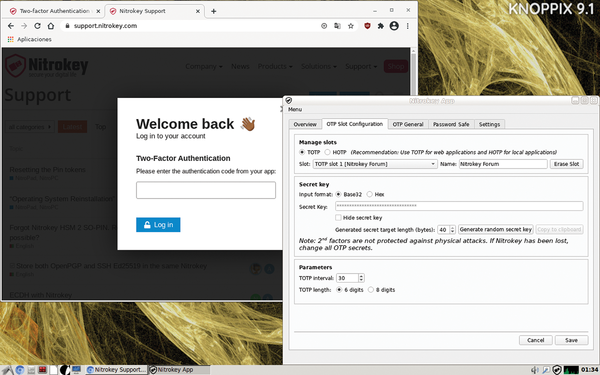
Task: Open the Chrome extensions puzzle icon
Action: click(380, 26)
